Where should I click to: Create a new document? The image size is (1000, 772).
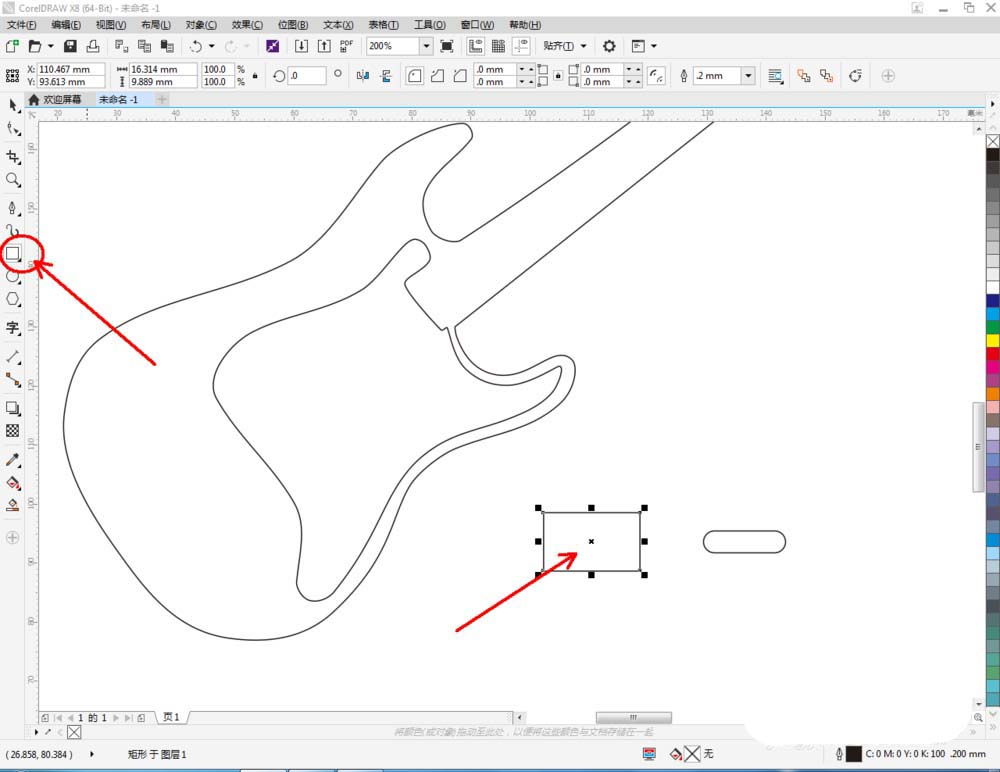[12, 46]
